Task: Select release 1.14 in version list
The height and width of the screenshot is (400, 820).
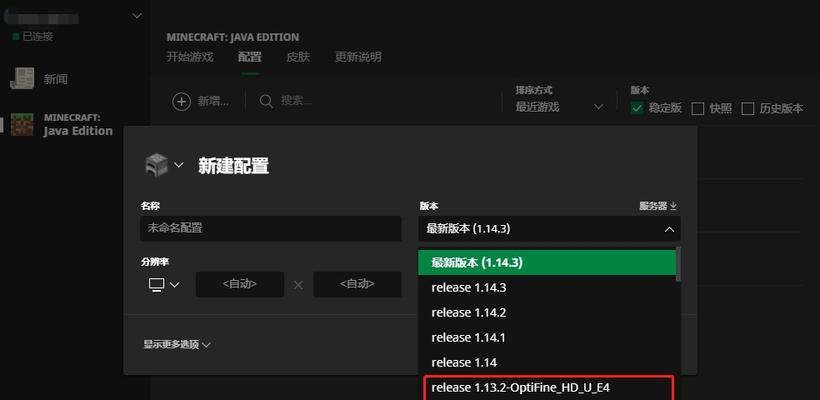Action: (547, 362)
